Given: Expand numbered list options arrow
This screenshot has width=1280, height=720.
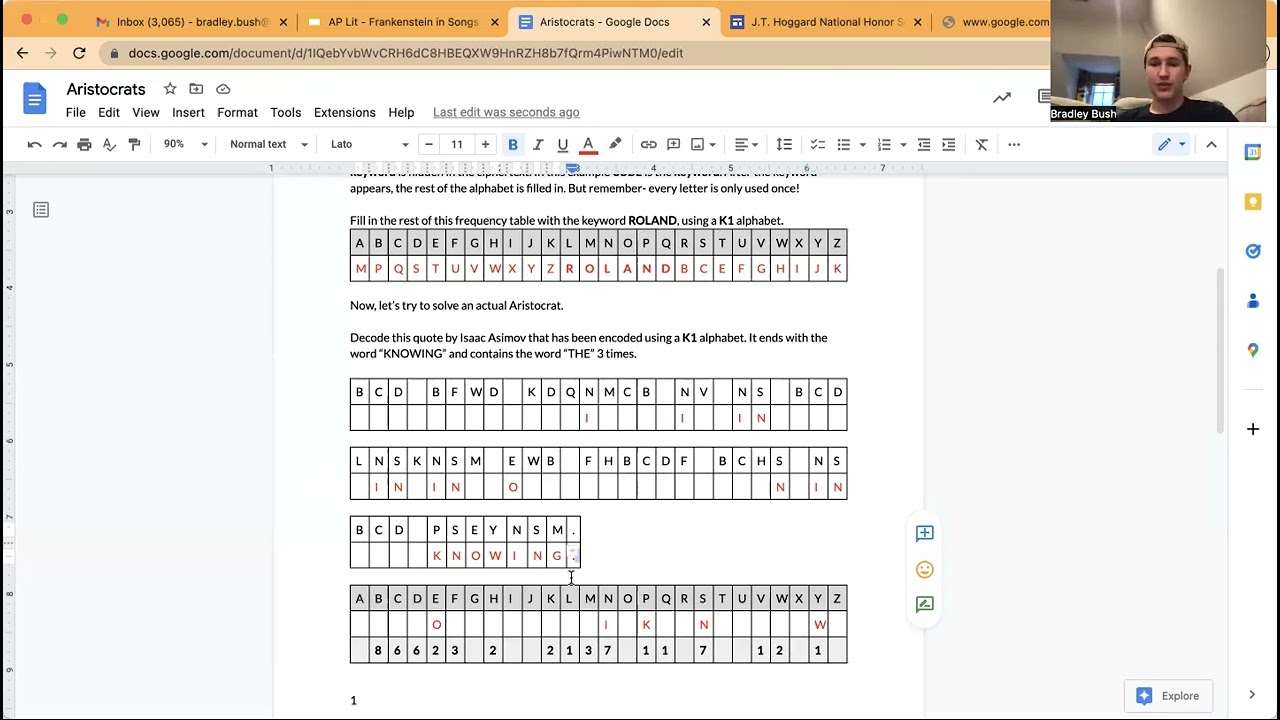Looking at the screenshot, I should [903, 145].
